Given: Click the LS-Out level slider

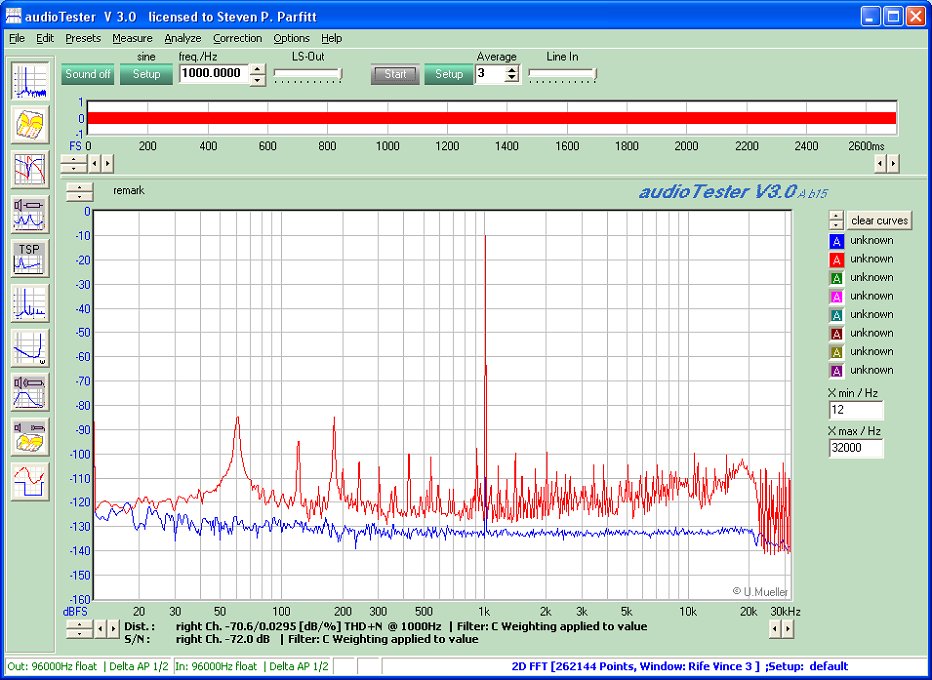Looking at the screenshot, I should (307, 74).
